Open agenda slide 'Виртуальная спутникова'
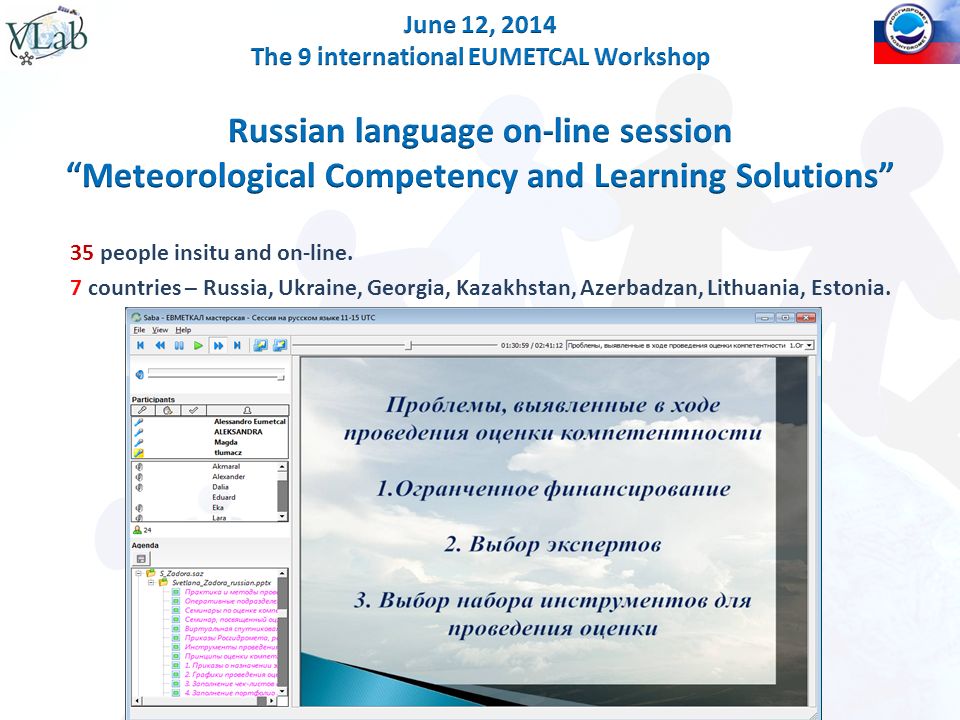The width and height of the screenshot is (960, 720). pyautogui.click(x=231, y=629)
